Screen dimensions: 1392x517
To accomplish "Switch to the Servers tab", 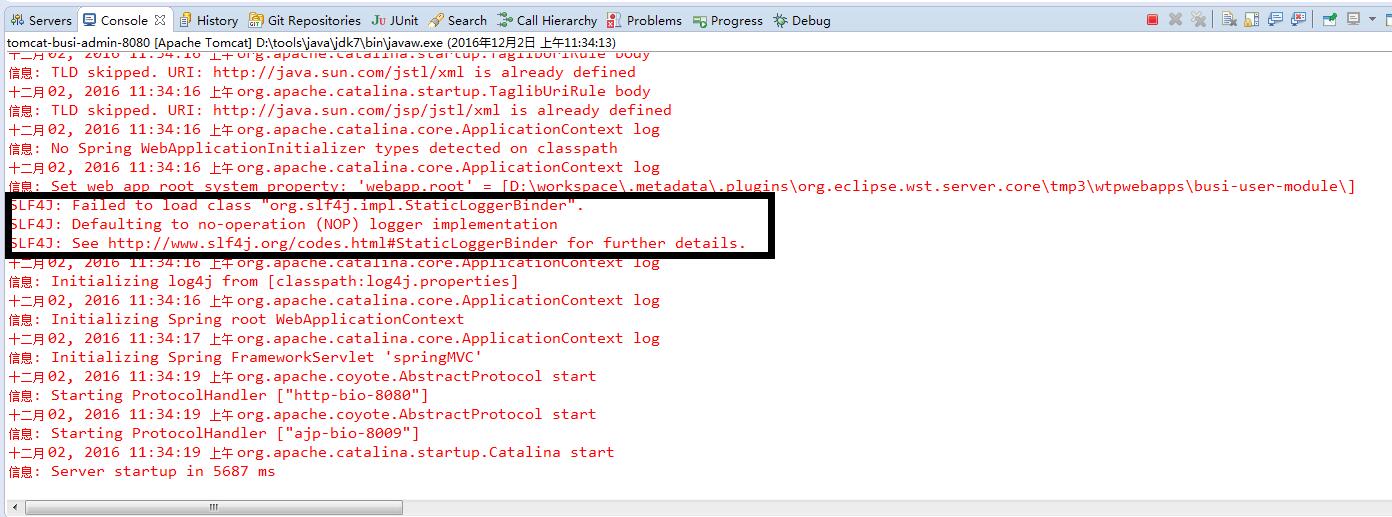I will coord(40,20).
